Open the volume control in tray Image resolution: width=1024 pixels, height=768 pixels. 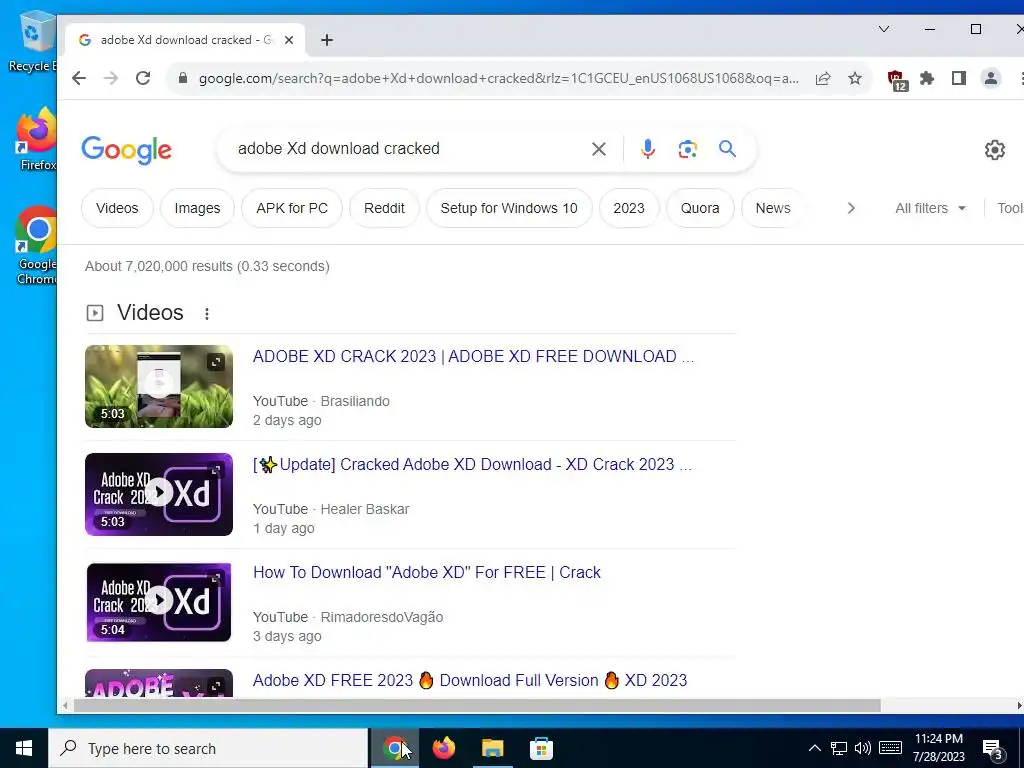[863, 748]
